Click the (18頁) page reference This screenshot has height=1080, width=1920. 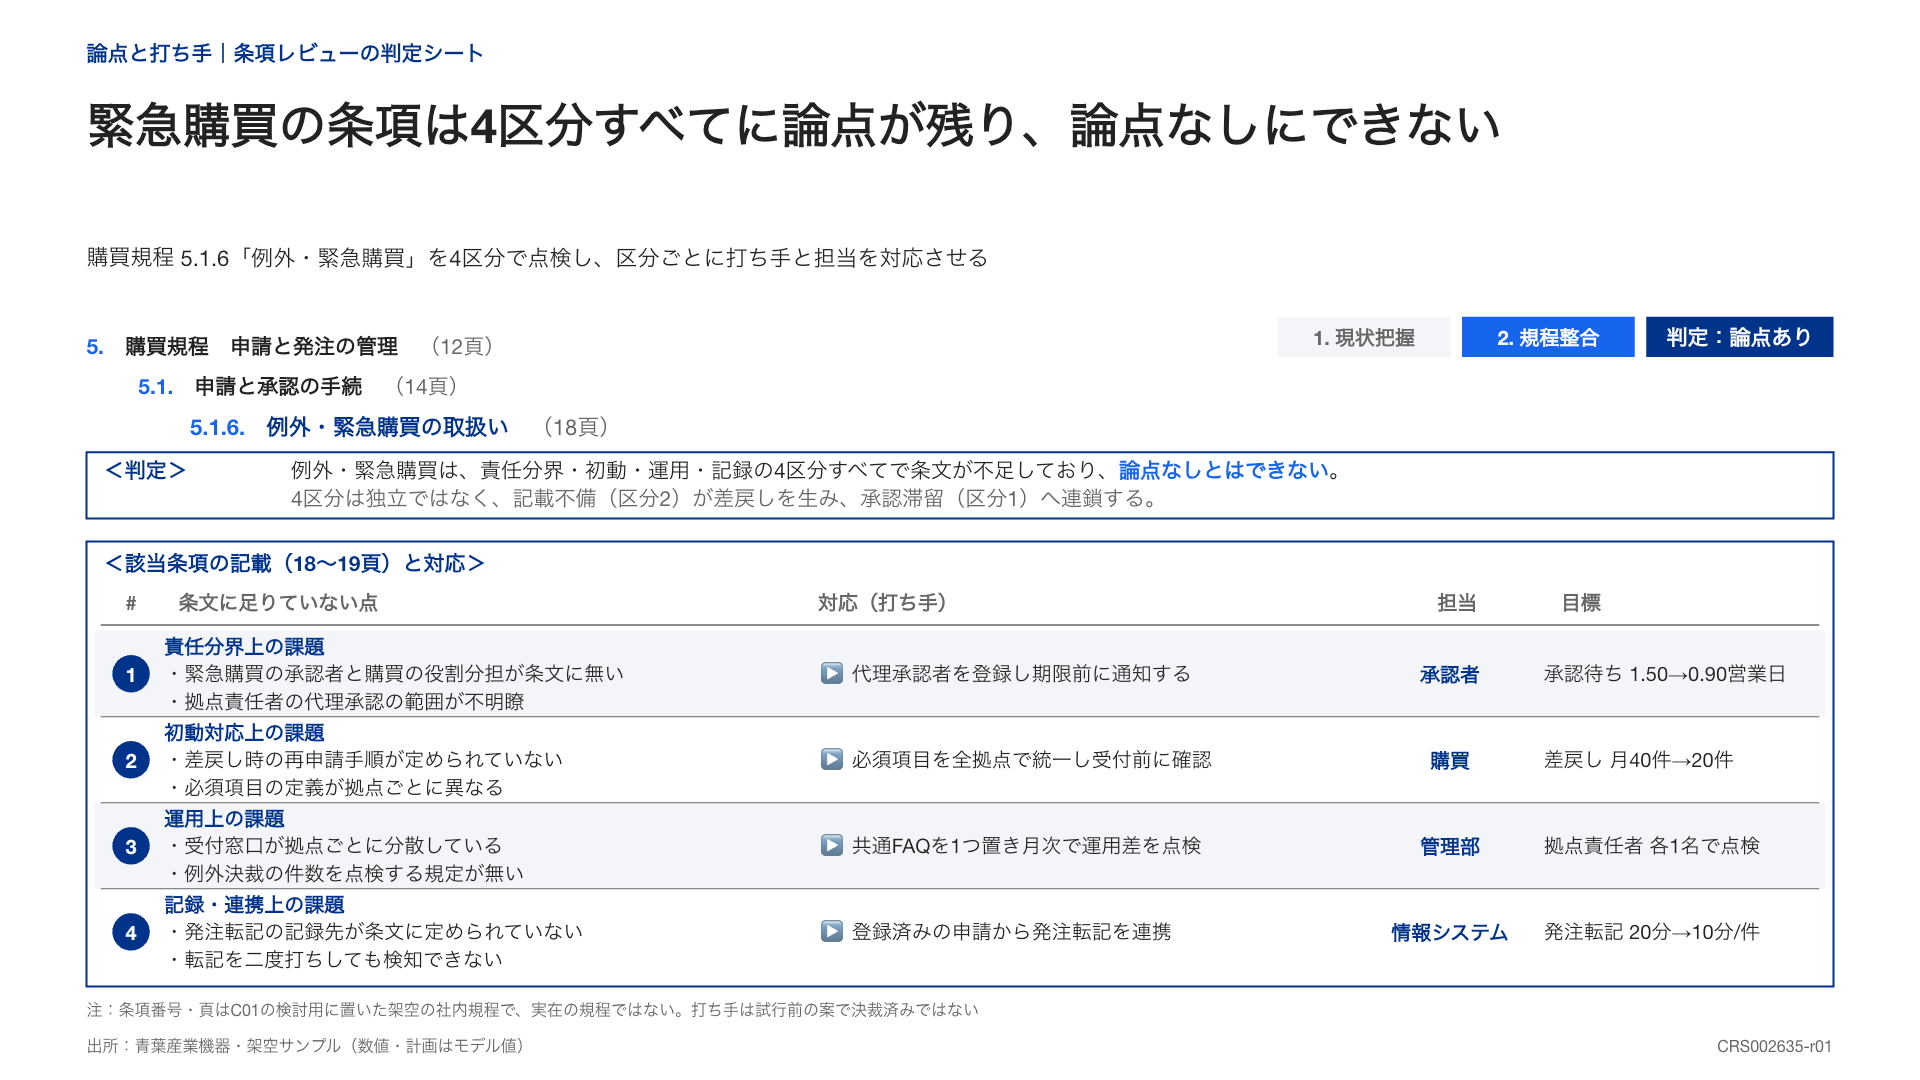point(575,427)
